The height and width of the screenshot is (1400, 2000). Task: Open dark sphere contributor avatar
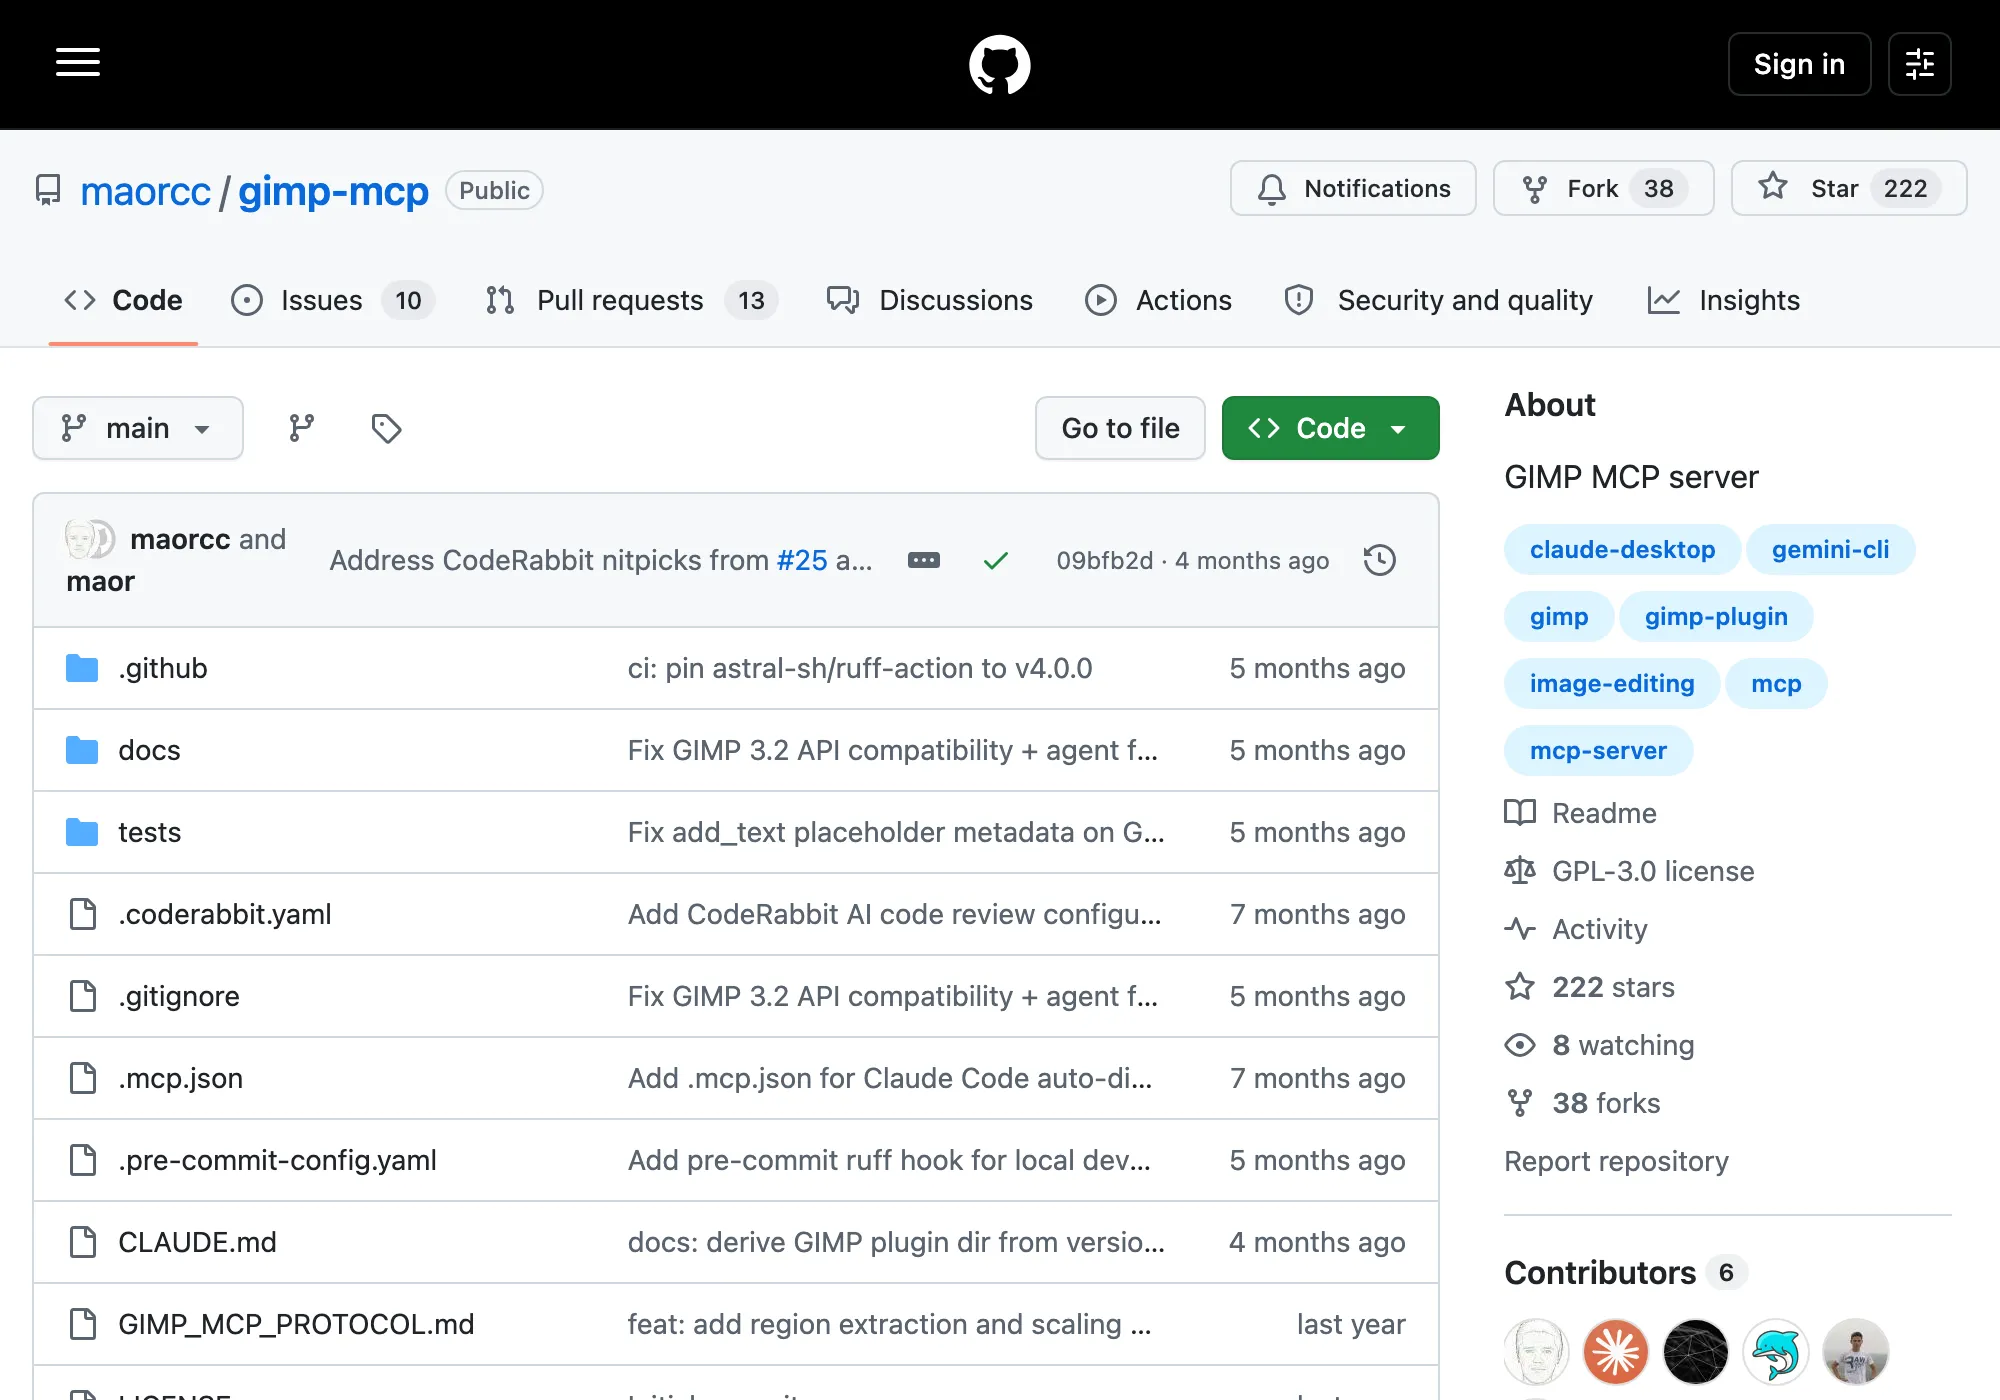click(1696, 1352)
